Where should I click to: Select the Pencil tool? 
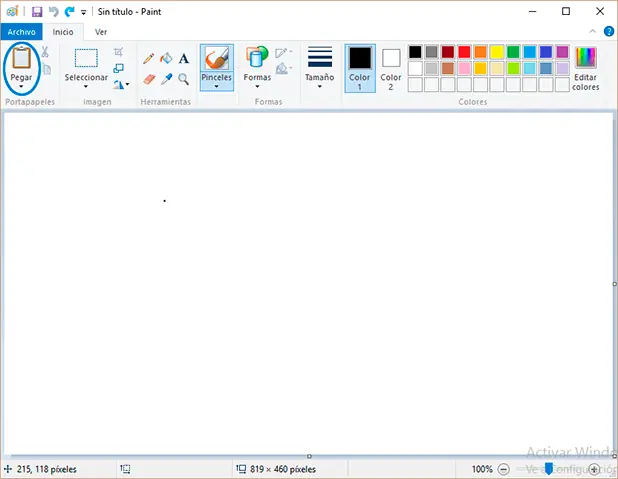(149, 59)
